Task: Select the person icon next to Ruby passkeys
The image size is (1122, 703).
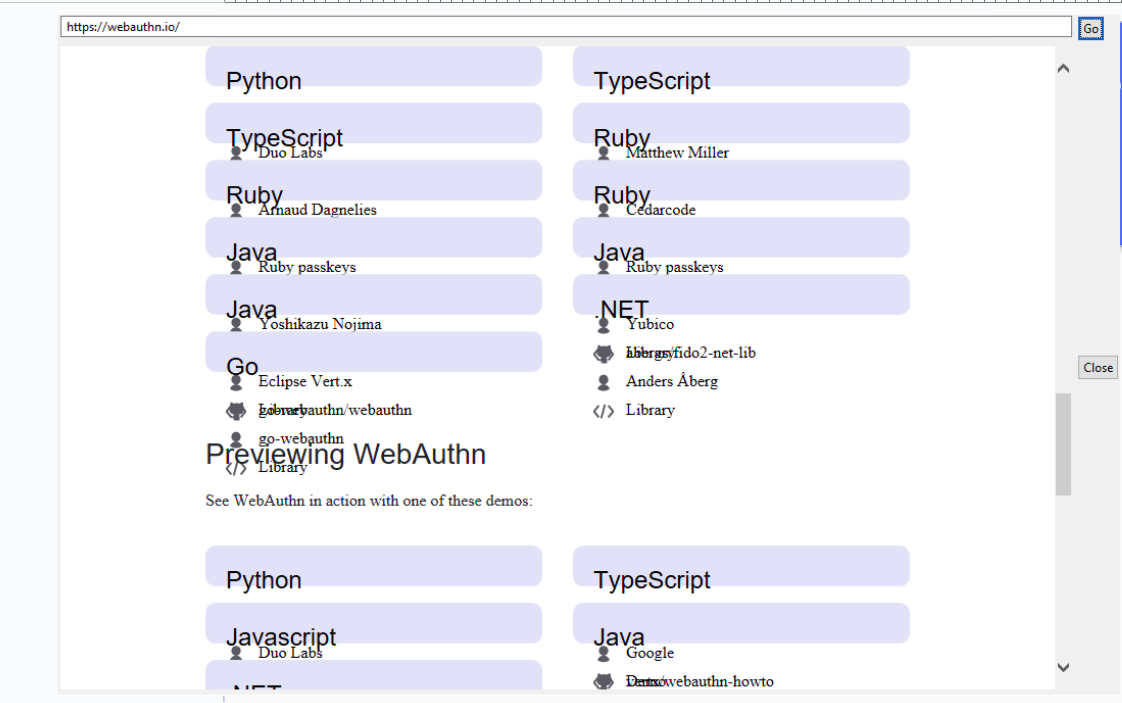Action: click(236, 266)
